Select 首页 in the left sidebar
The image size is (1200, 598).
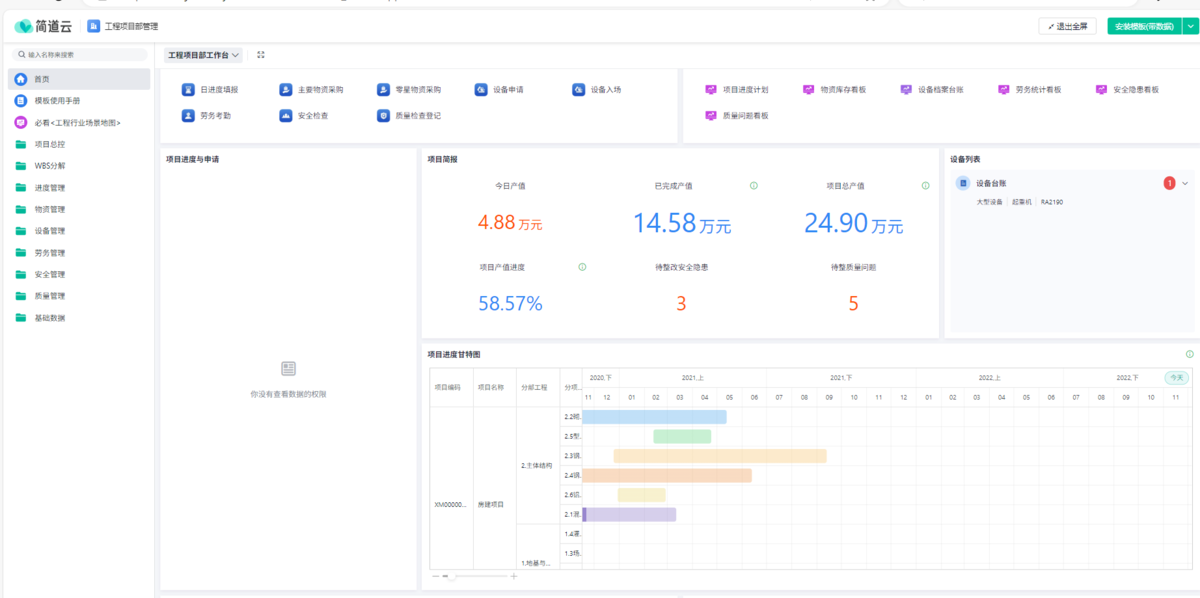click(x=41, y=79)
